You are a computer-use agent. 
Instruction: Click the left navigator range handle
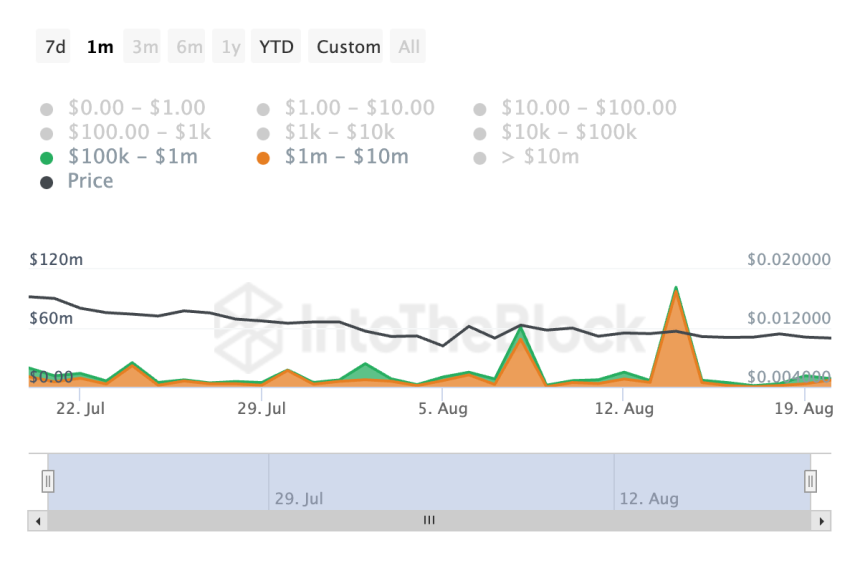[x=47, y=482]
